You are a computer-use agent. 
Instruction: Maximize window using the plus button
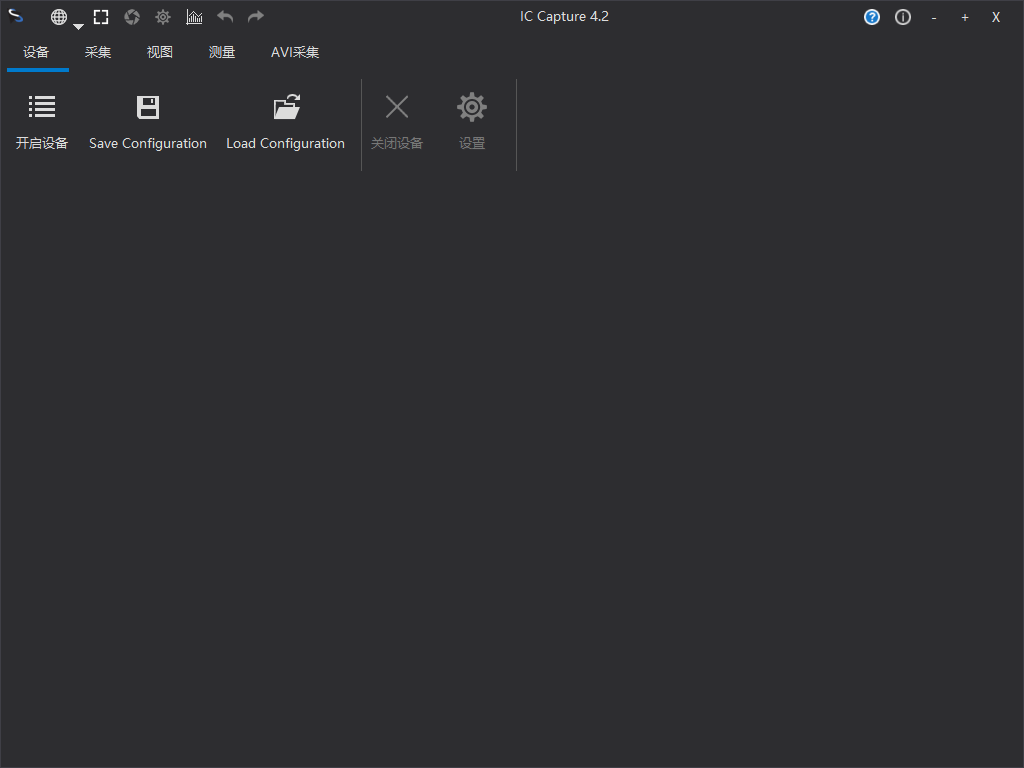coord(965,18)
